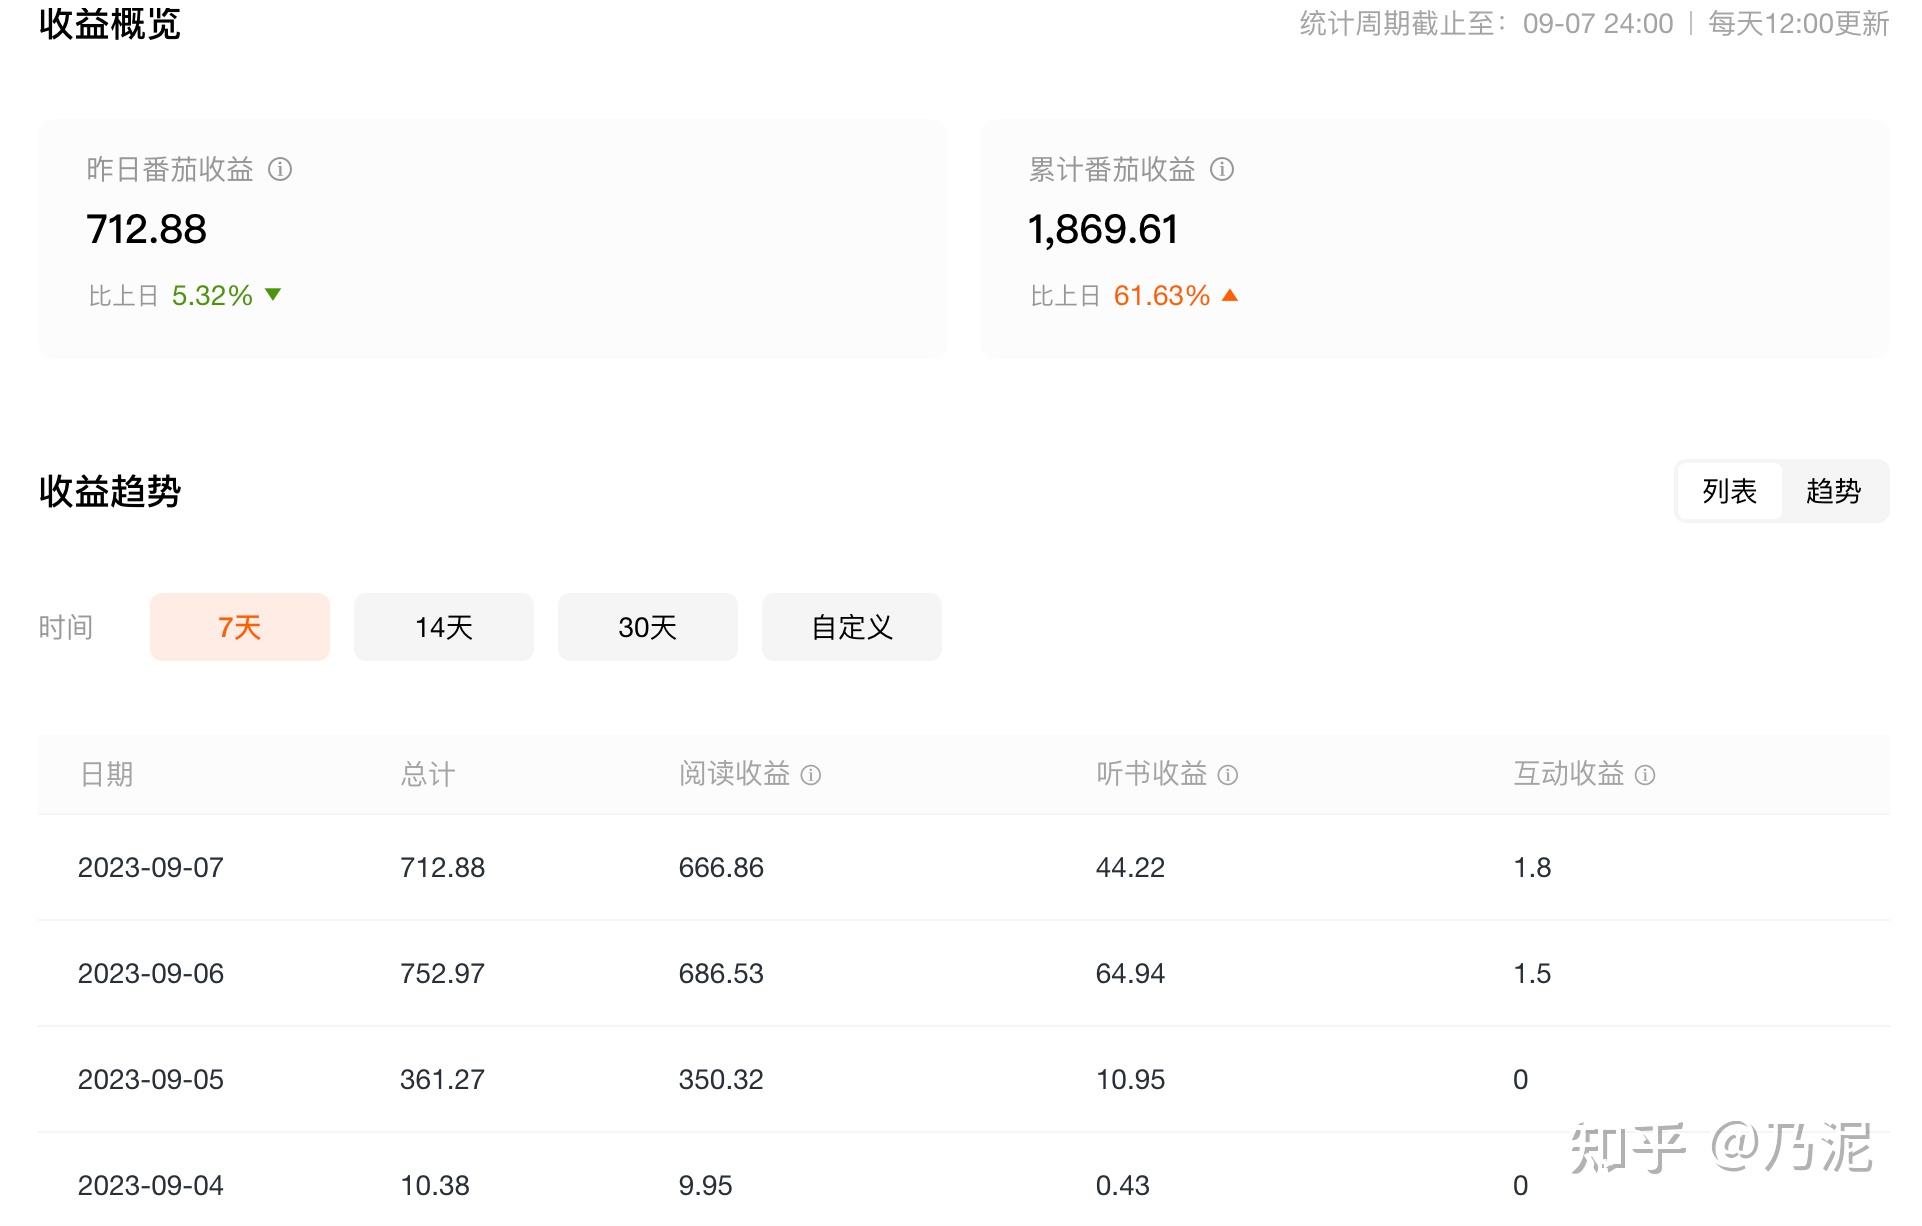Select the 7天 time range
The image size is (1922, 1226).
(240, 627)
